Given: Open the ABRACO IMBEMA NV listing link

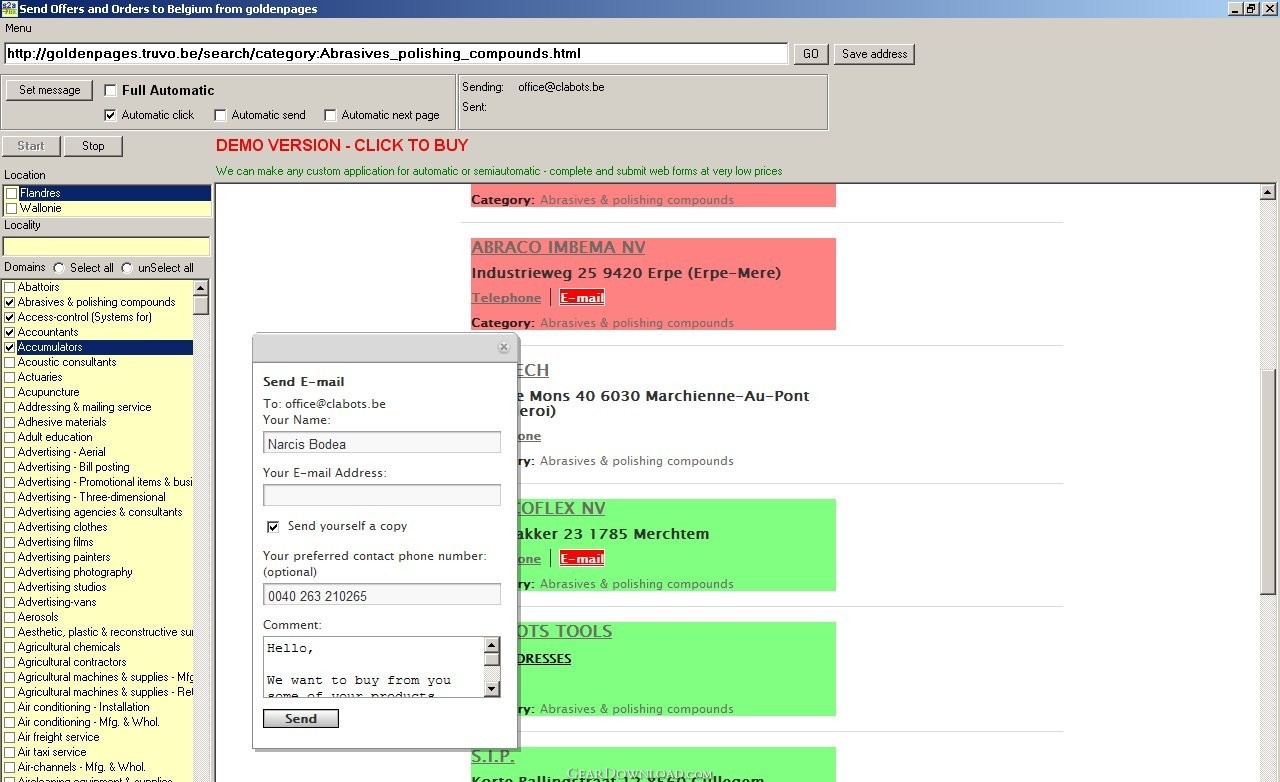Looking at the screenshot, I should pos(558,248).
